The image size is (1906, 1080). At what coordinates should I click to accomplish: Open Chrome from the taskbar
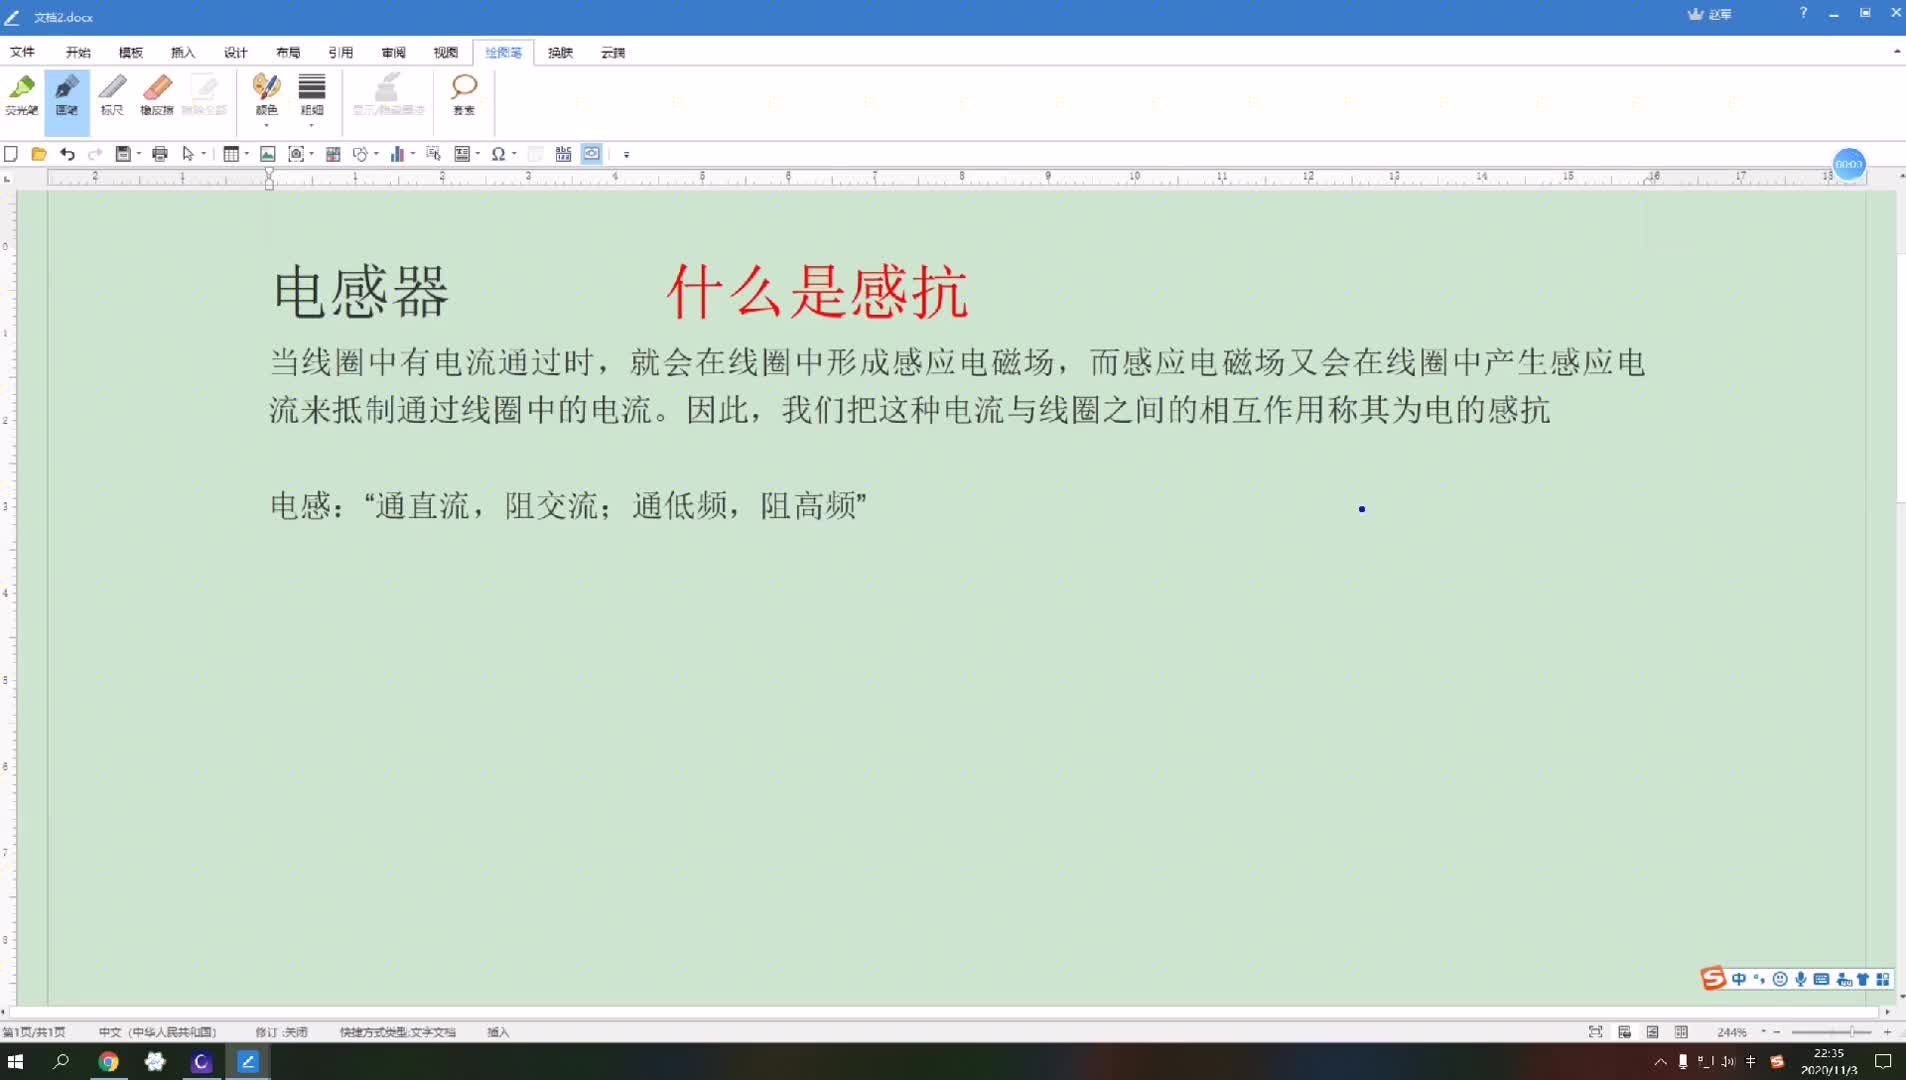pyautogui.click(x=108, y=1061)
